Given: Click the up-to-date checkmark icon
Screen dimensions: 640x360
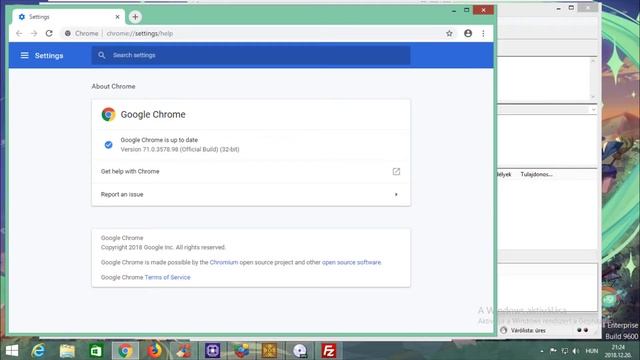Looking at the screenshot, I should (x=108, y=144).
